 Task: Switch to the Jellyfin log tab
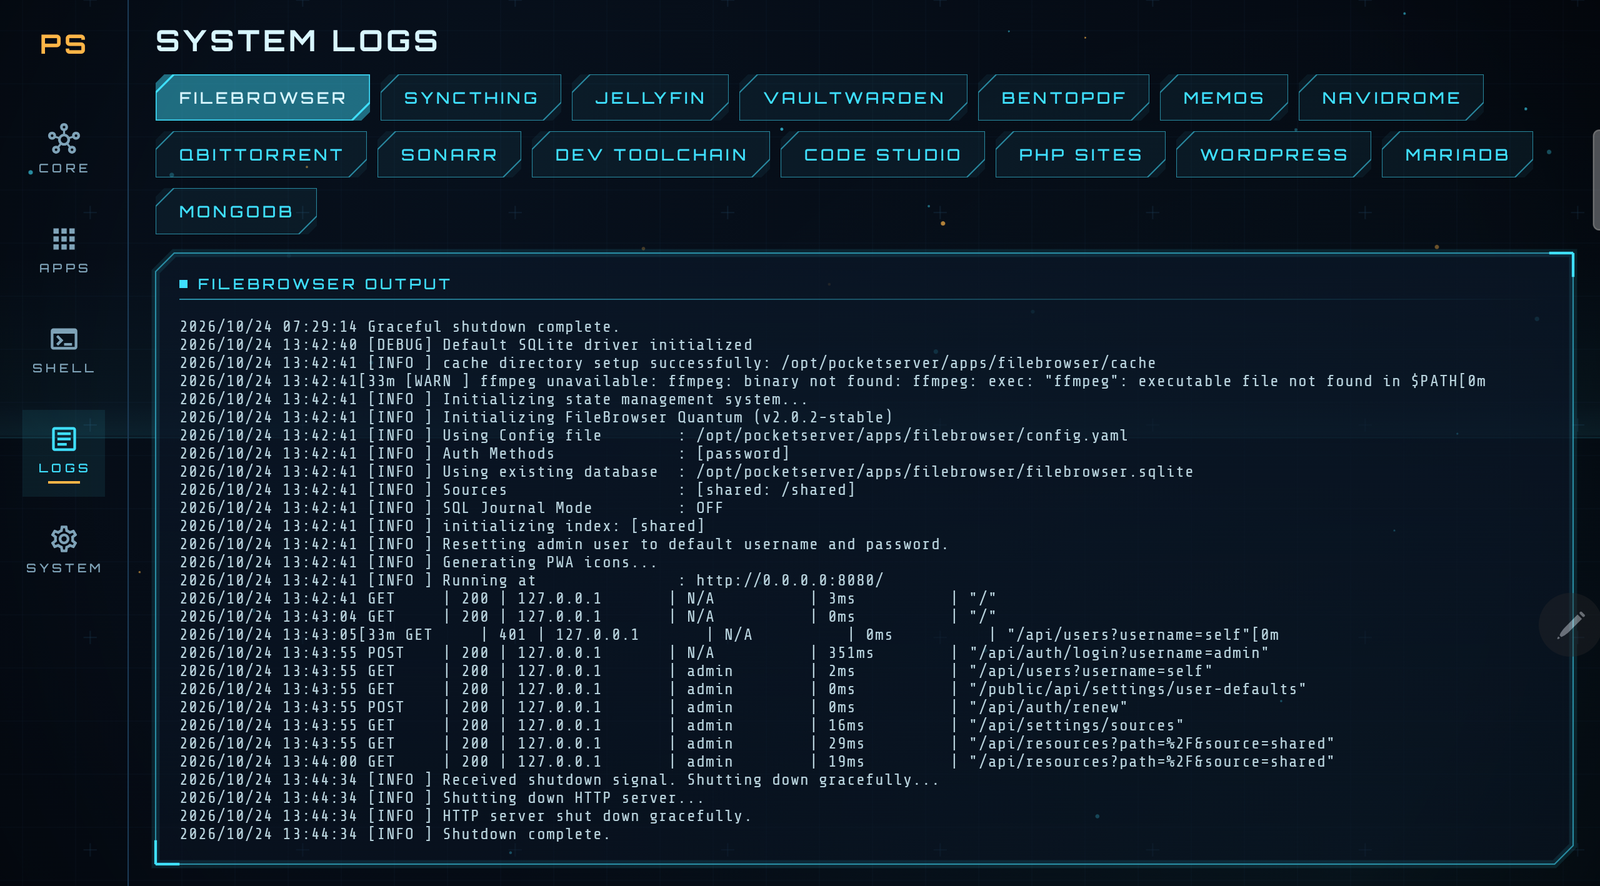[x=650, y=98]
